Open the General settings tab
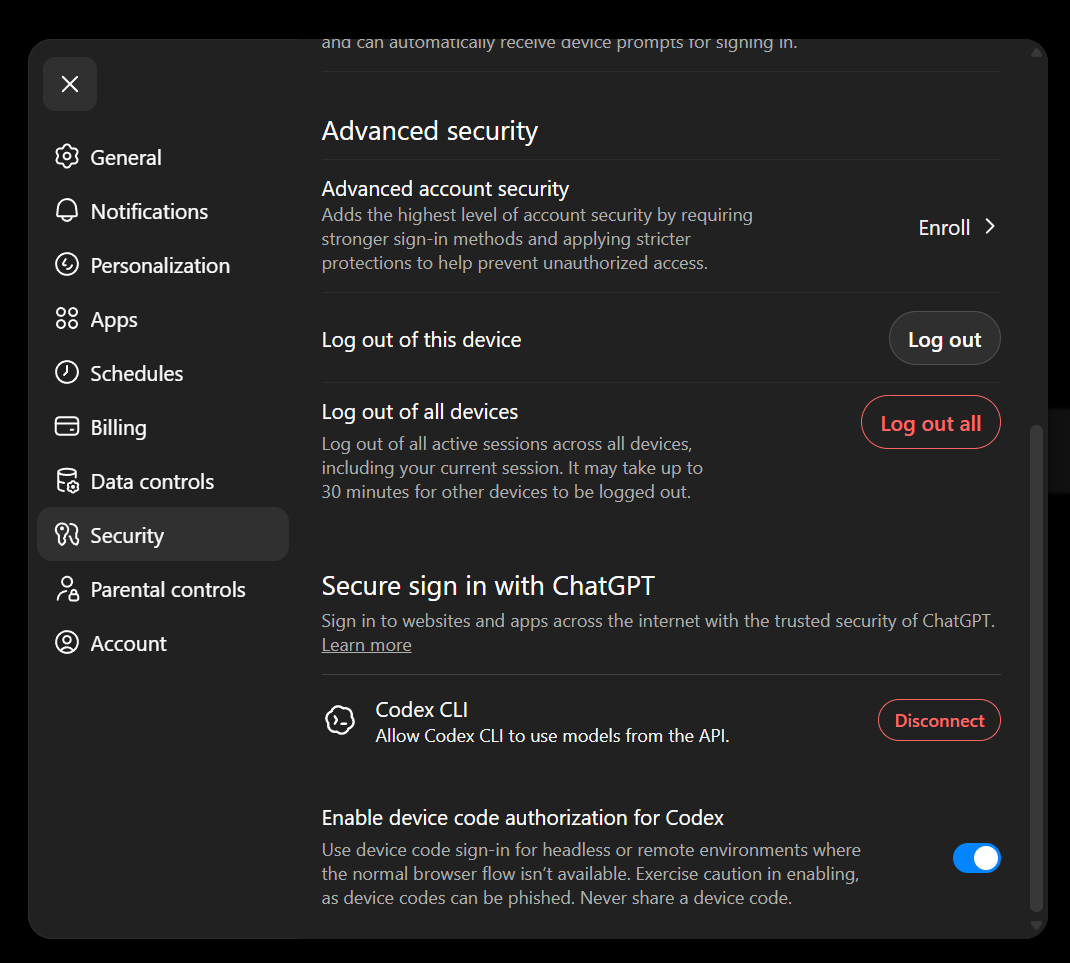The image size is (1070, 963). coord(162,157)
